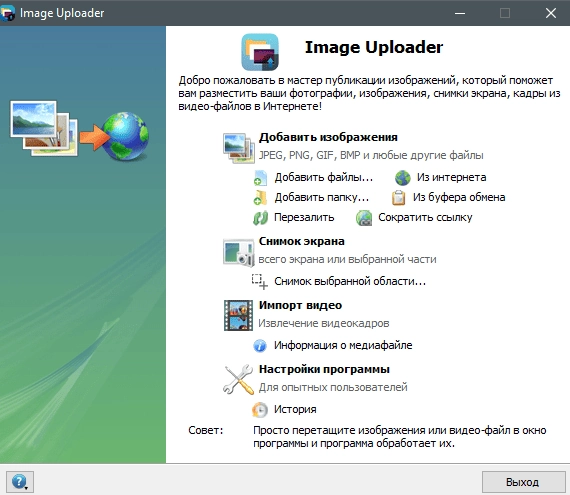This screenshot has height=495, width=570.
Task: Click the screenshot camera icon for Снимок экрана
Action: (x=238, y=252)
